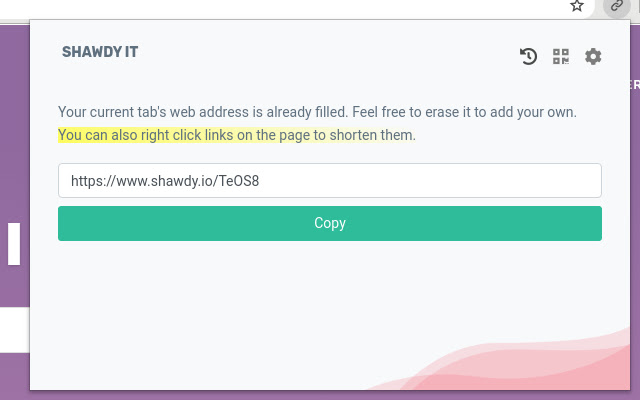This screenshot has height=400, width=640.
Task: Click the 'ER' text at right page edge
Action: 633,85
